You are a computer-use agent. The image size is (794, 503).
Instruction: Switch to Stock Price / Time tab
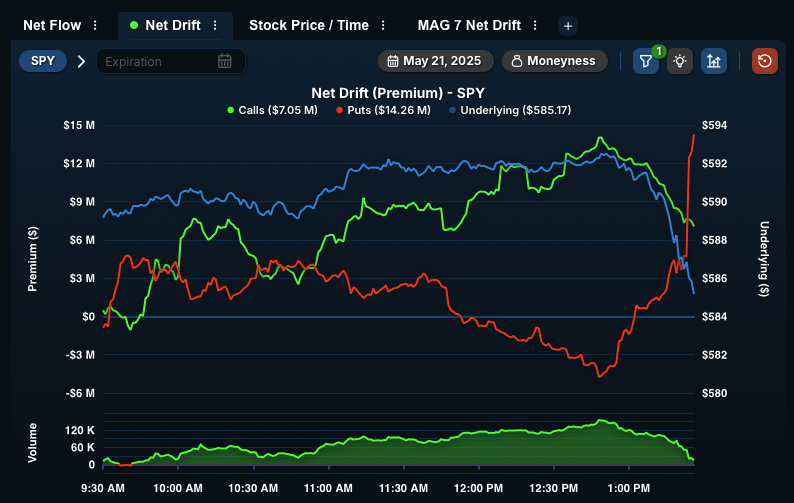(309, 25)
